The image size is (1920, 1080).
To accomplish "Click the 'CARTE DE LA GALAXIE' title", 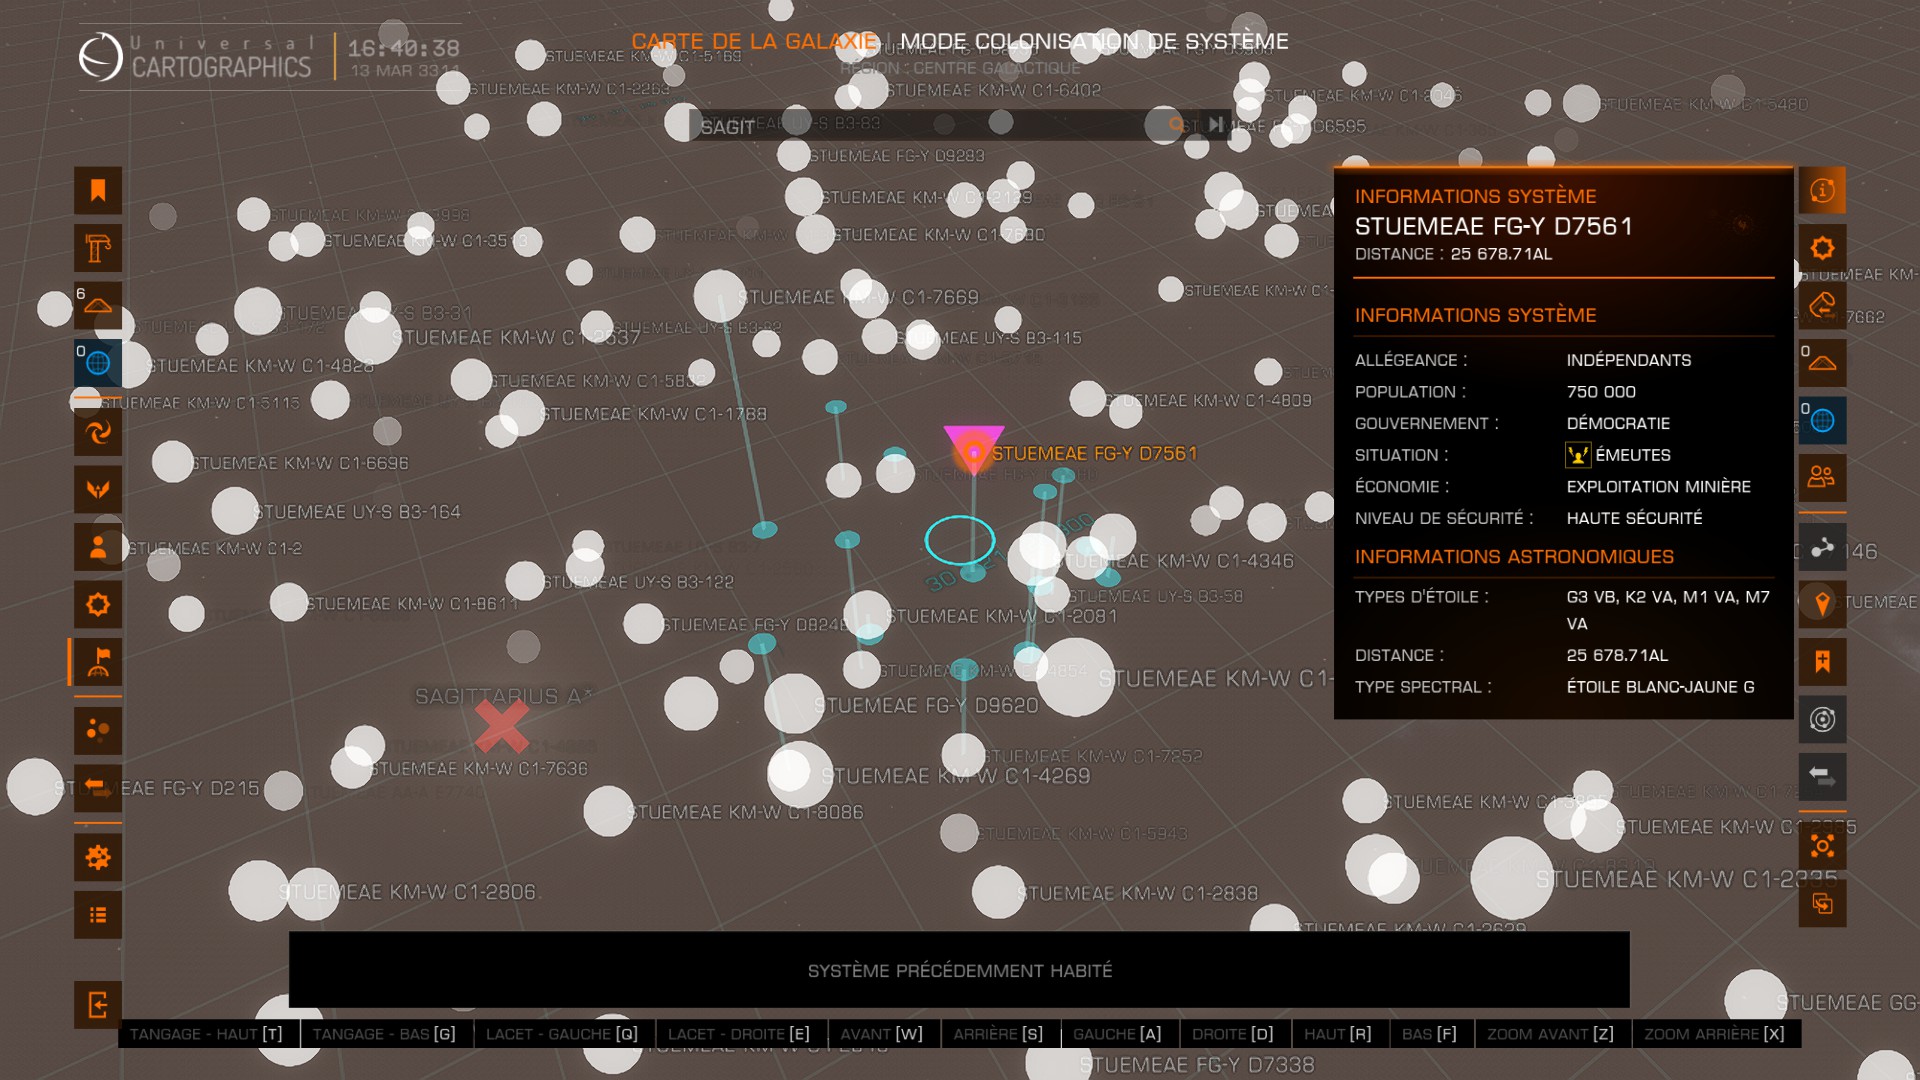I will 754,42.
